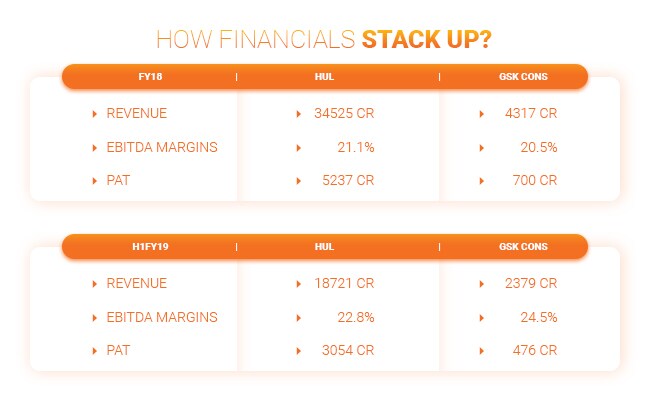The width and height of the screenshot is (650, 403).
Task: Click GSK CONS header in H1FY19 table
Action: point(526,246)
